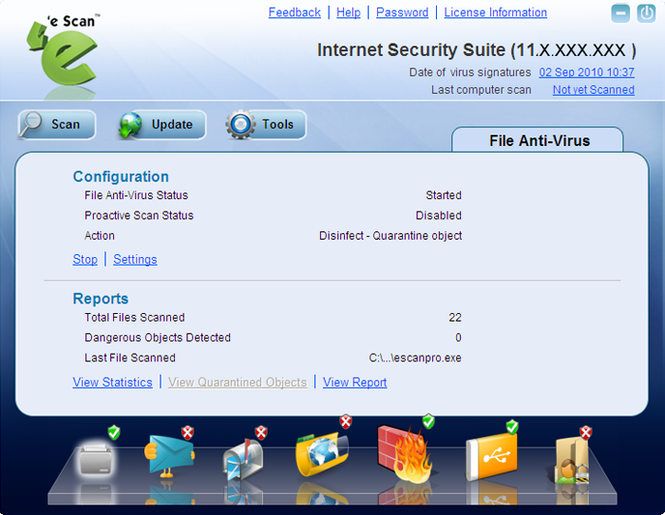Open the File Anti-Virus dock icon
Image resolution: width=665 pixels, height=515 pixels.
point(95,458)
